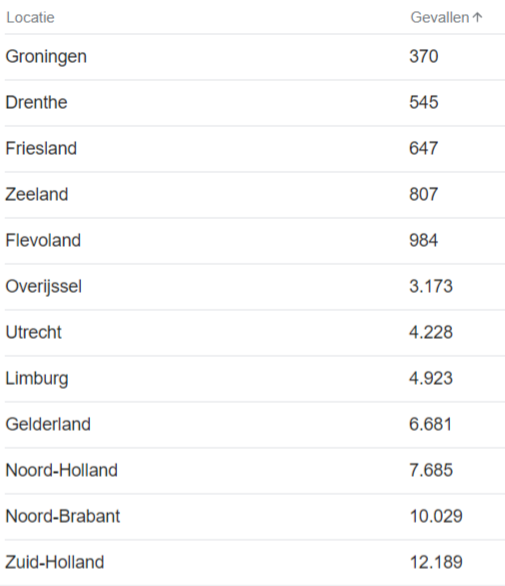
Task: Select the Noord-Holland row
Action: pyautogui.click(x=255, y=471)
